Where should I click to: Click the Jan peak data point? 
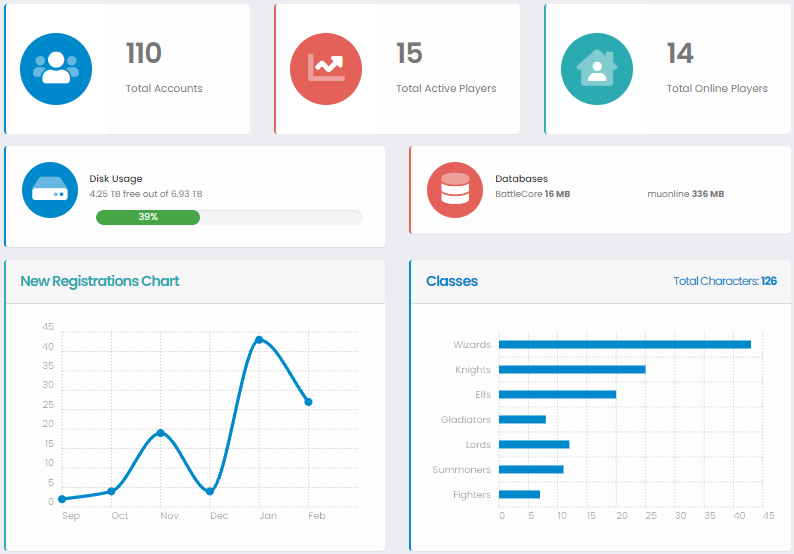tap(259, 339)
